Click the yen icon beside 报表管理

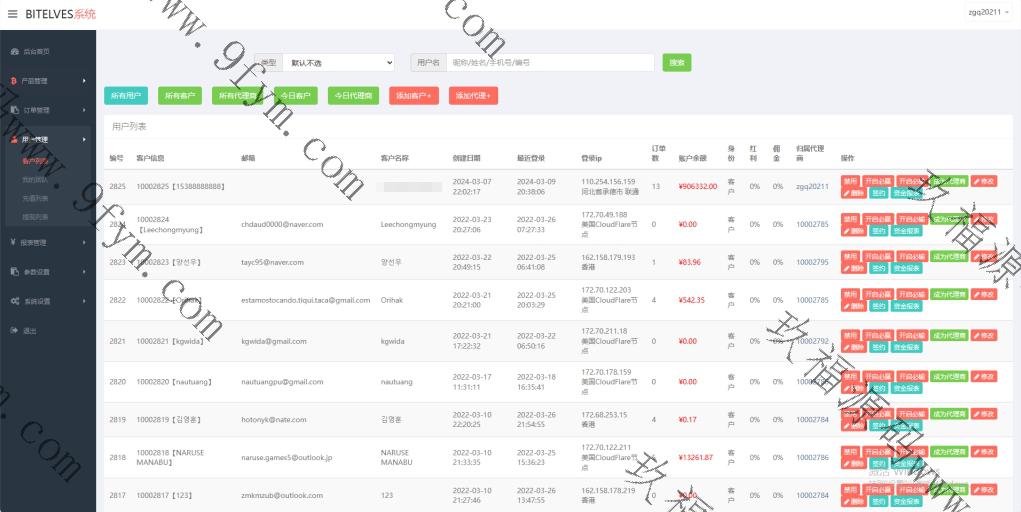click(x=14, y=242)
